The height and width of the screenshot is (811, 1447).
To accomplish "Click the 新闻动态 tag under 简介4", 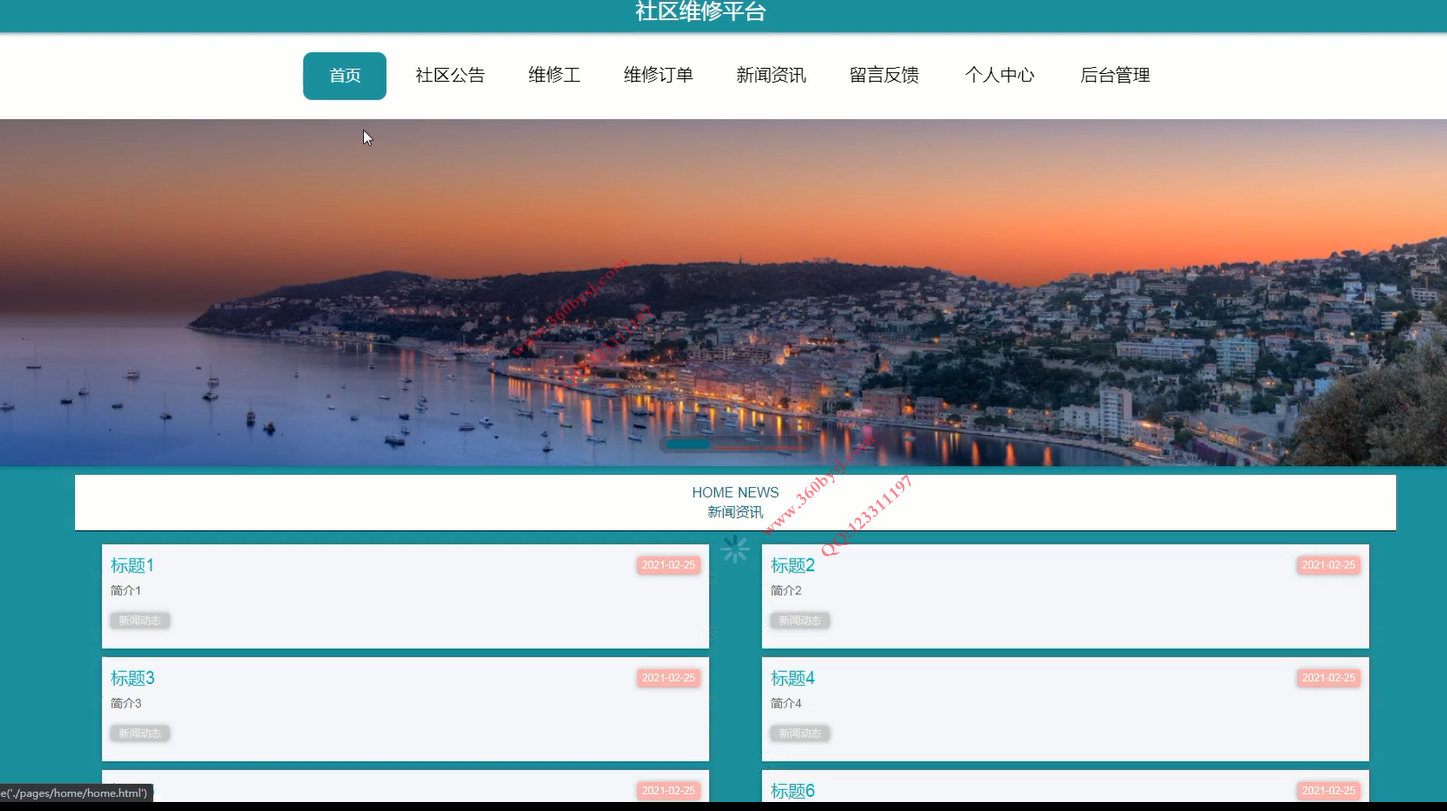I will 800,734.
